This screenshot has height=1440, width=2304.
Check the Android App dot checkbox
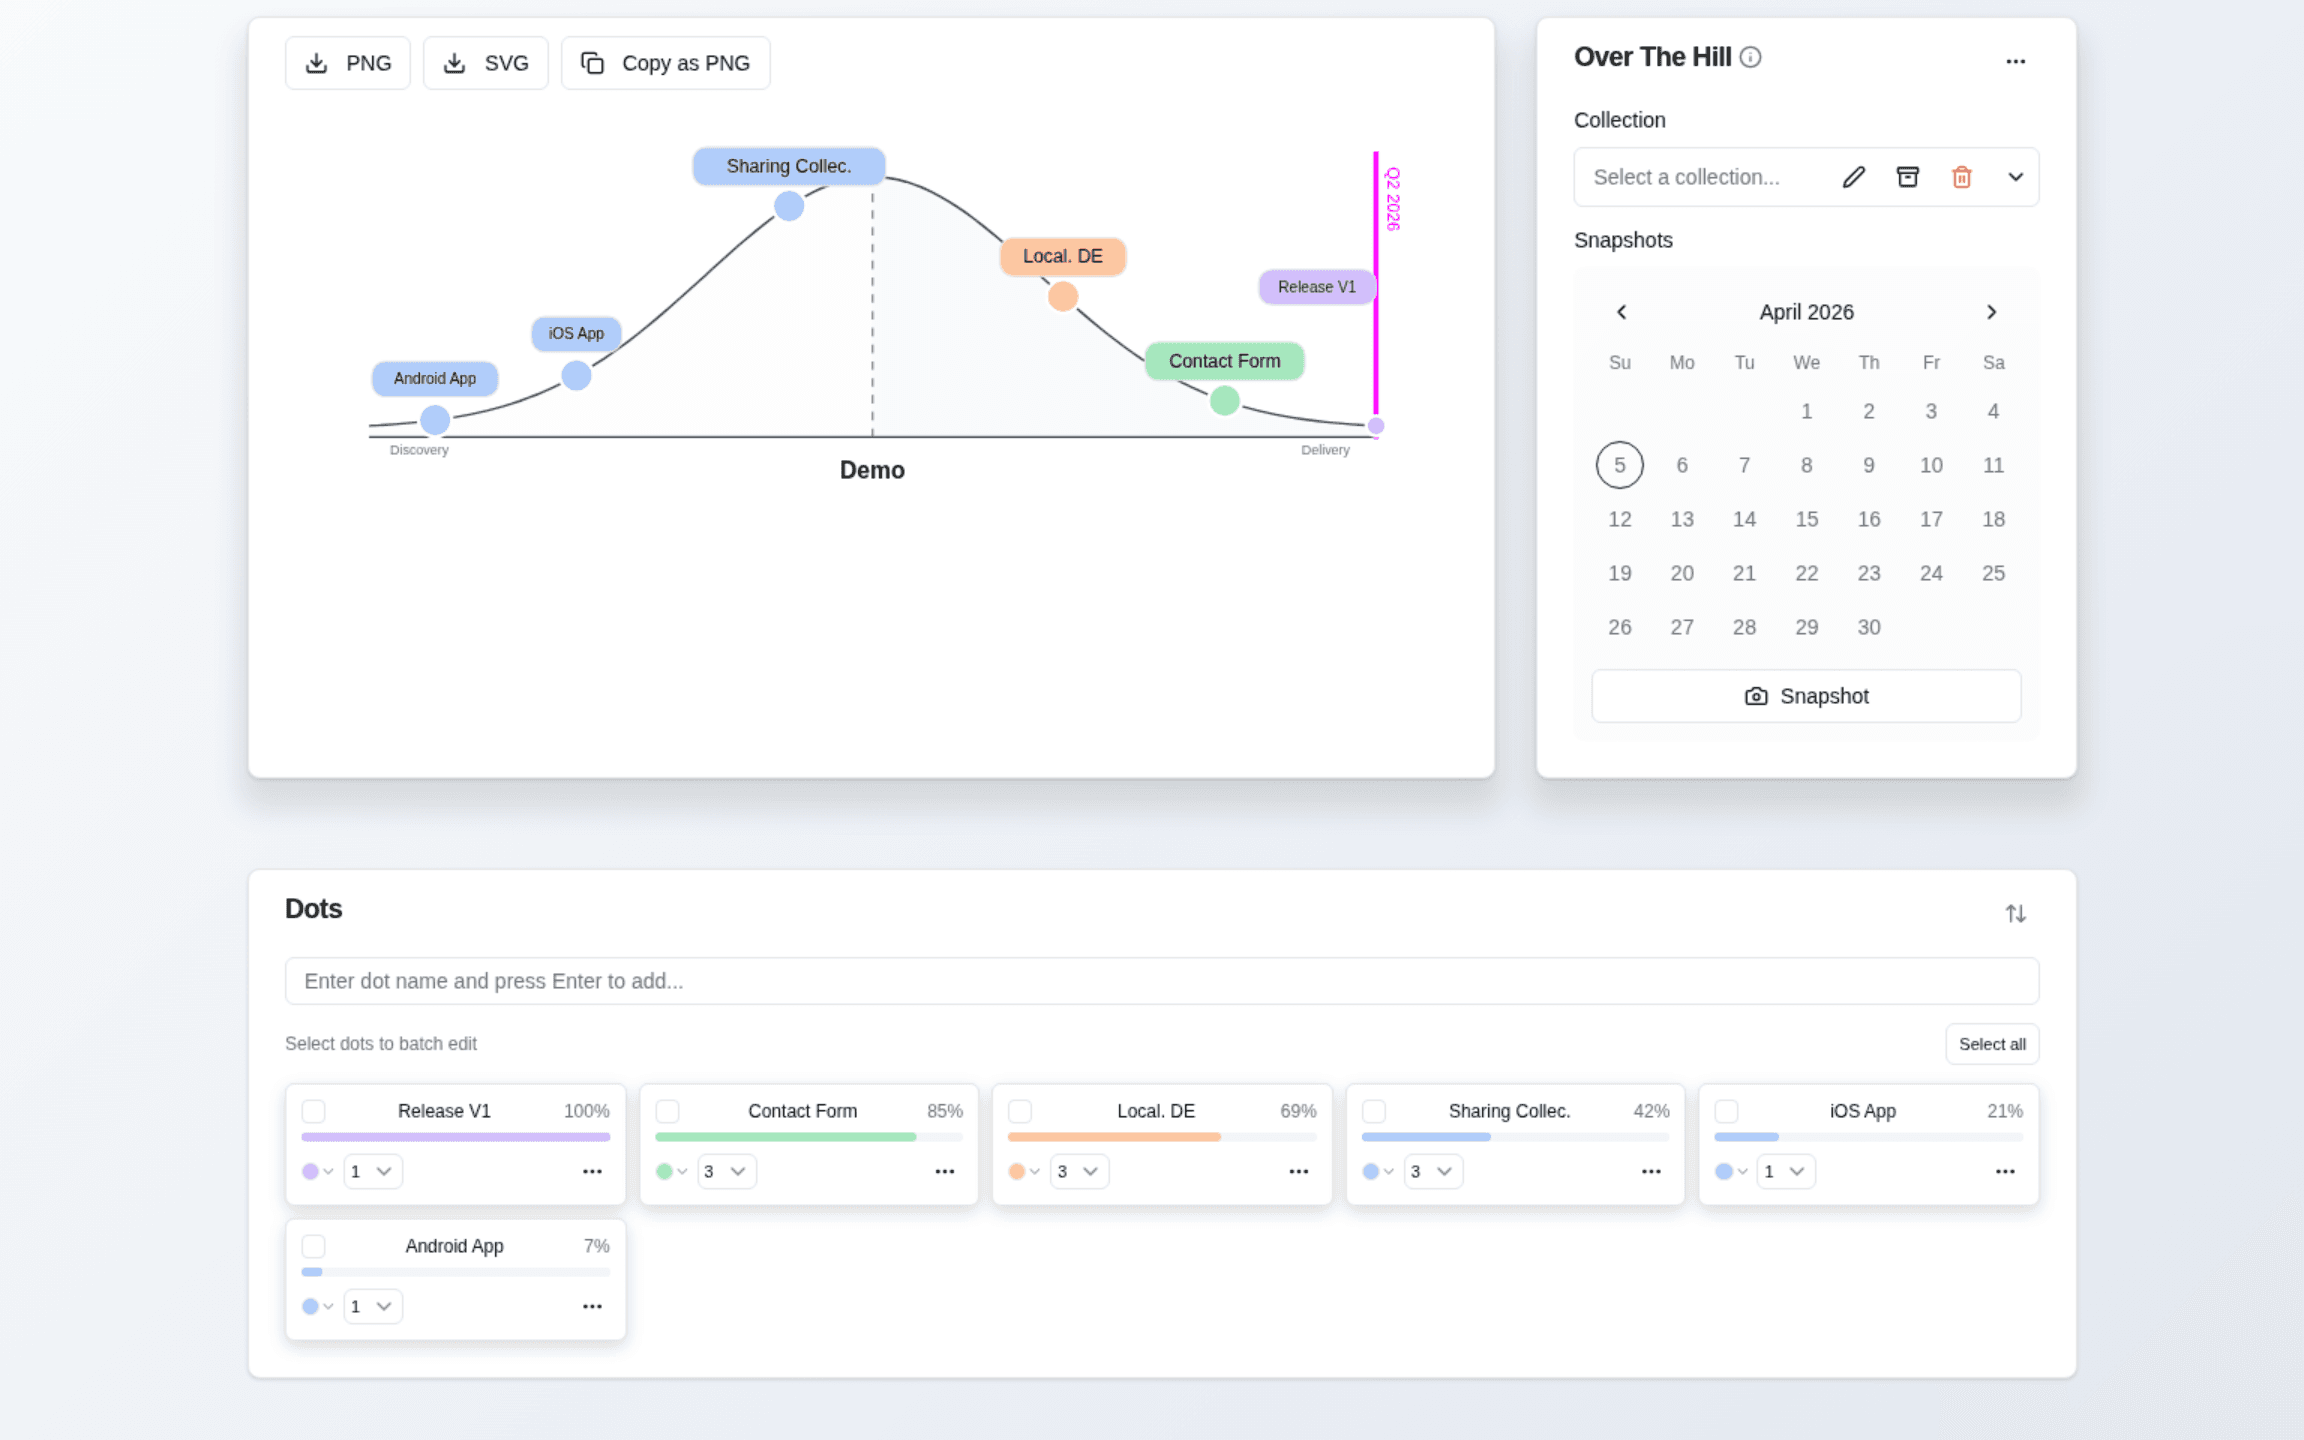pos(314,1246)
